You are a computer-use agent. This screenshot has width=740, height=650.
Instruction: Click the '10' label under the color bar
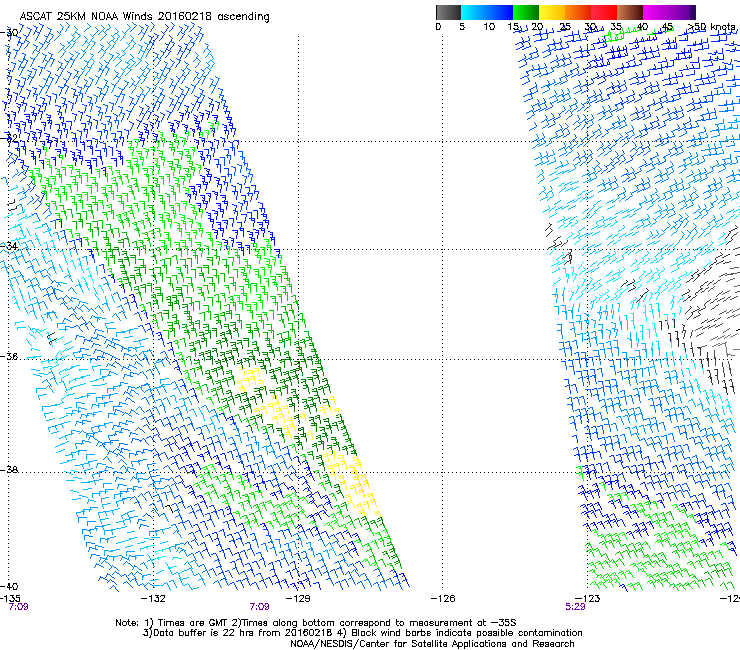489,27
